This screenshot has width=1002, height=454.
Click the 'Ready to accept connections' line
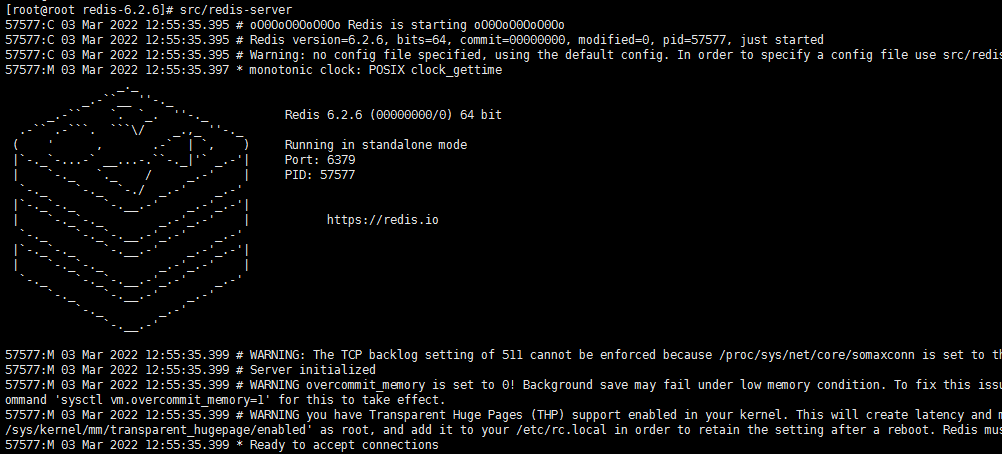click(x=222, y=445)
